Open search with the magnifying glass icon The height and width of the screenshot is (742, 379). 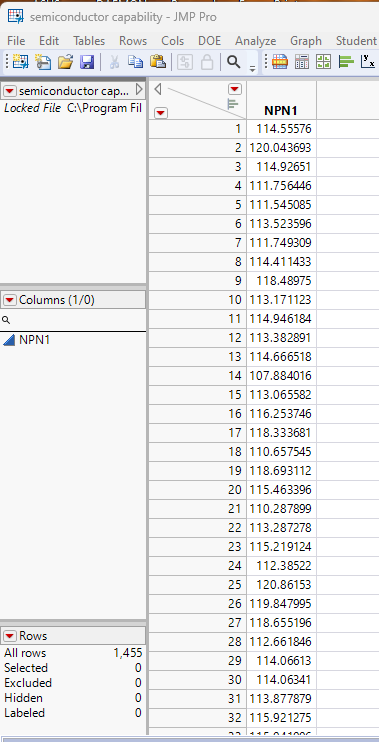click(233, 62)
